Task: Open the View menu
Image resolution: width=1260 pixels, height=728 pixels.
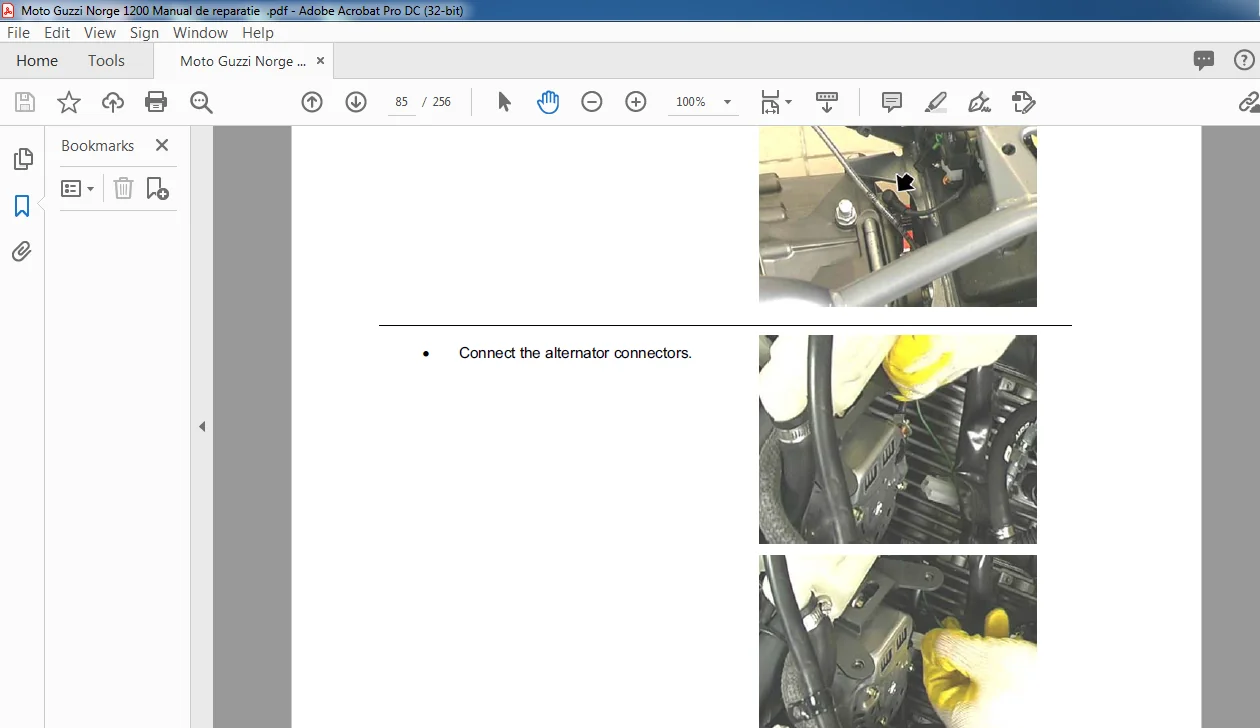Action: (x=100, y=32)
